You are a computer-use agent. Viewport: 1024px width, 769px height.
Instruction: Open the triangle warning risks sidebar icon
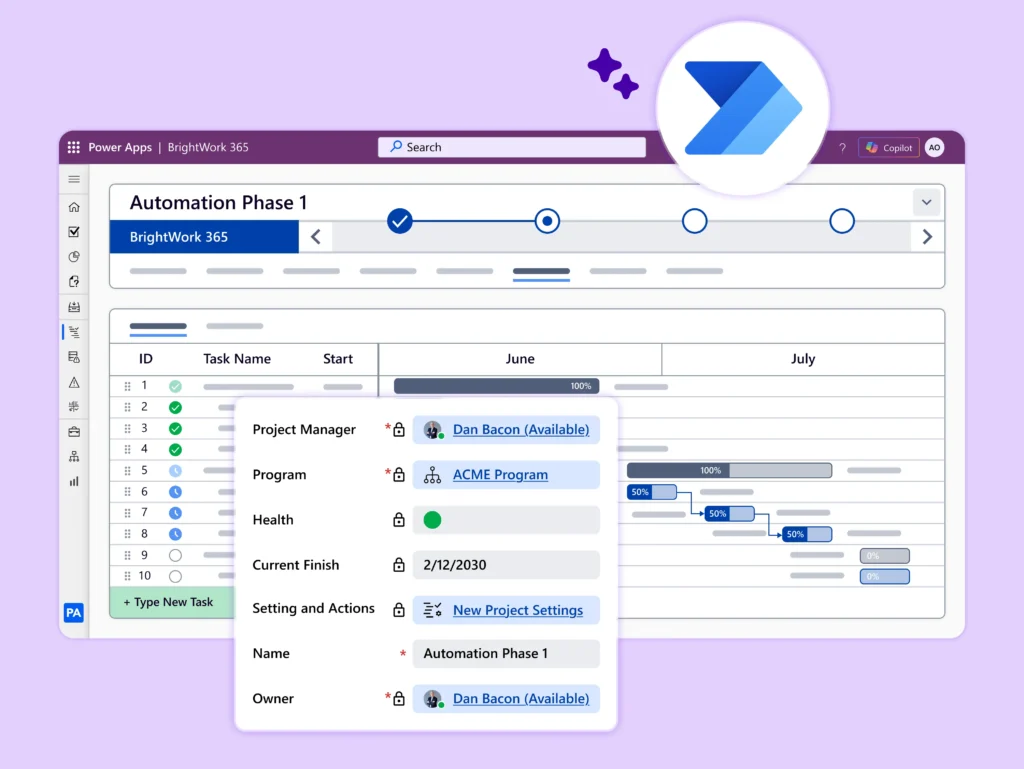click(74, 383)
